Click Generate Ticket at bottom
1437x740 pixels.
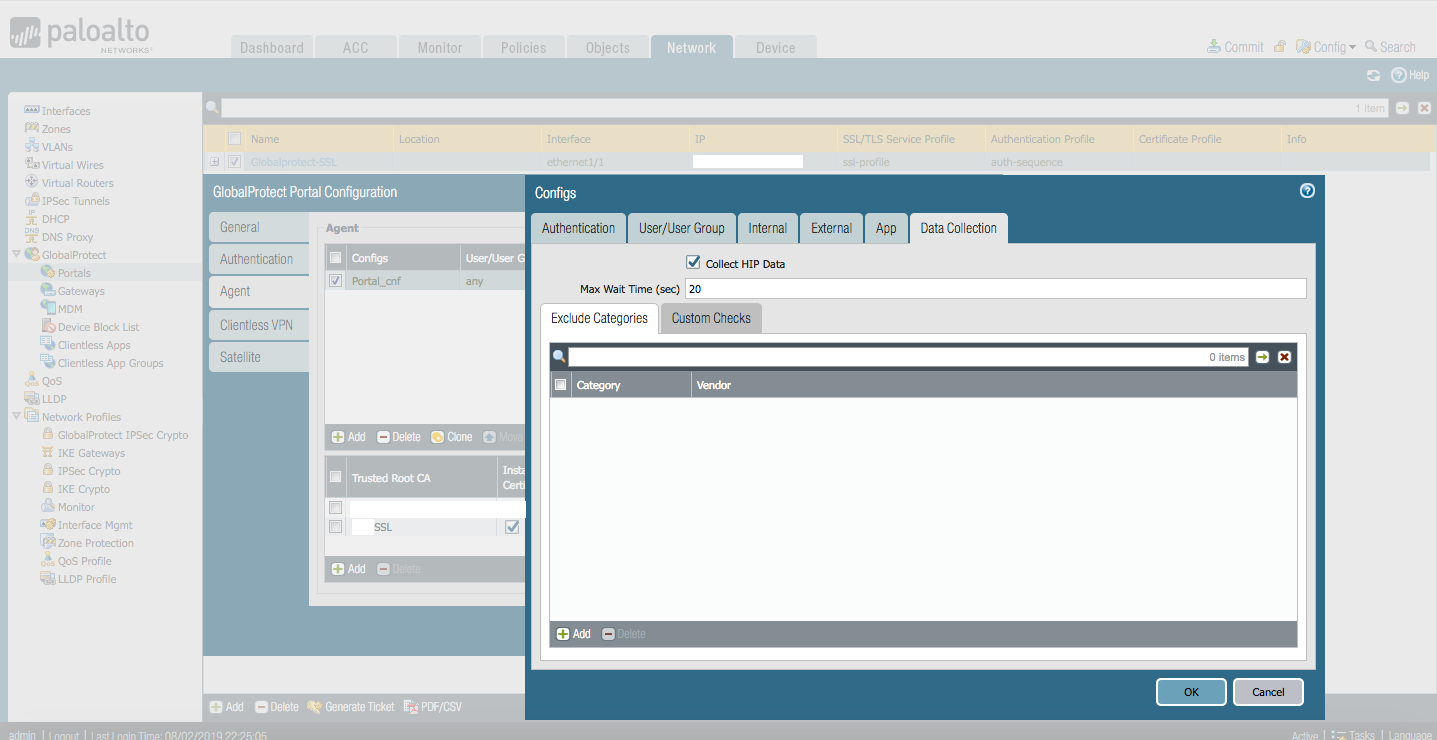pyautogui.click(x=351, y=707)
